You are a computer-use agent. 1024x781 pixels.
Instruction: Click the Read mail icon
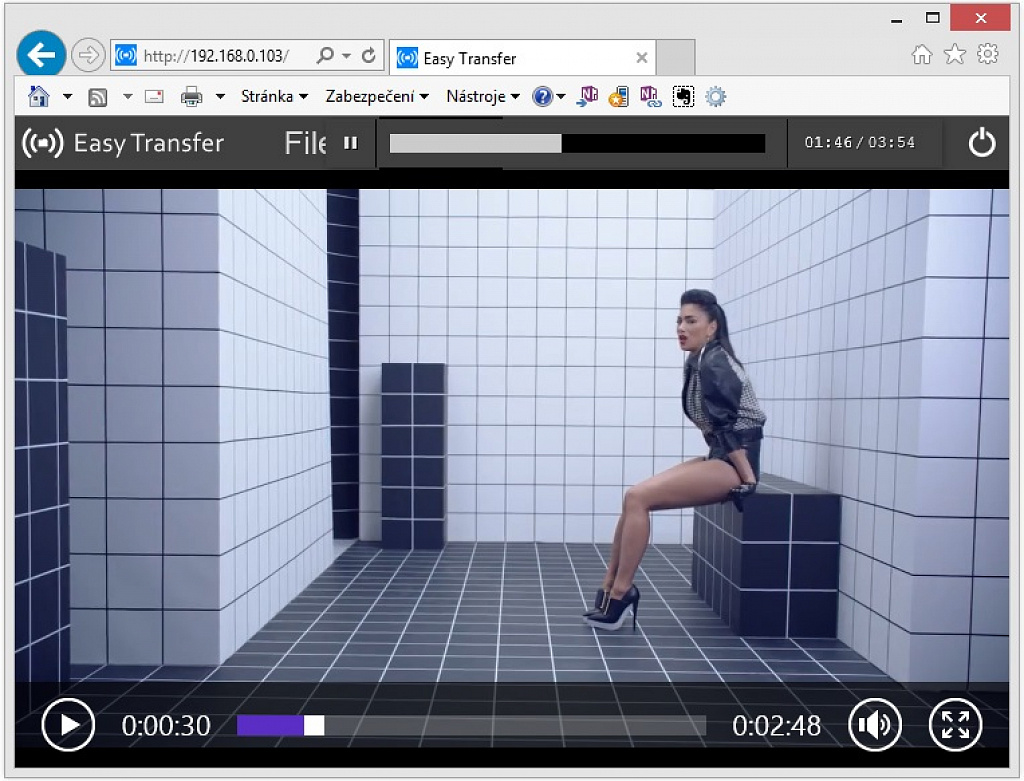click(154, 97)
